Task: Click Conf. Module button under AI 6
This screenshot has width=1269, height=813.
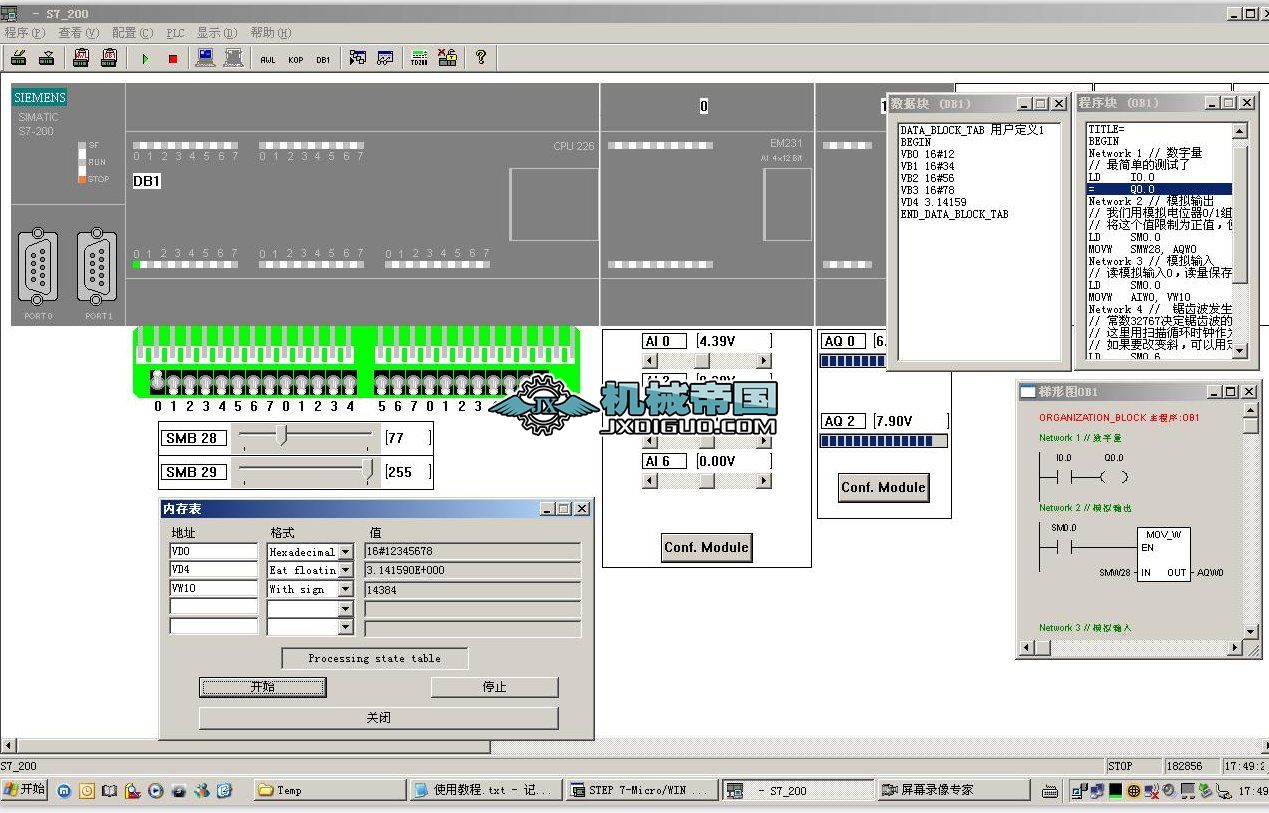Action: [706, 547]
